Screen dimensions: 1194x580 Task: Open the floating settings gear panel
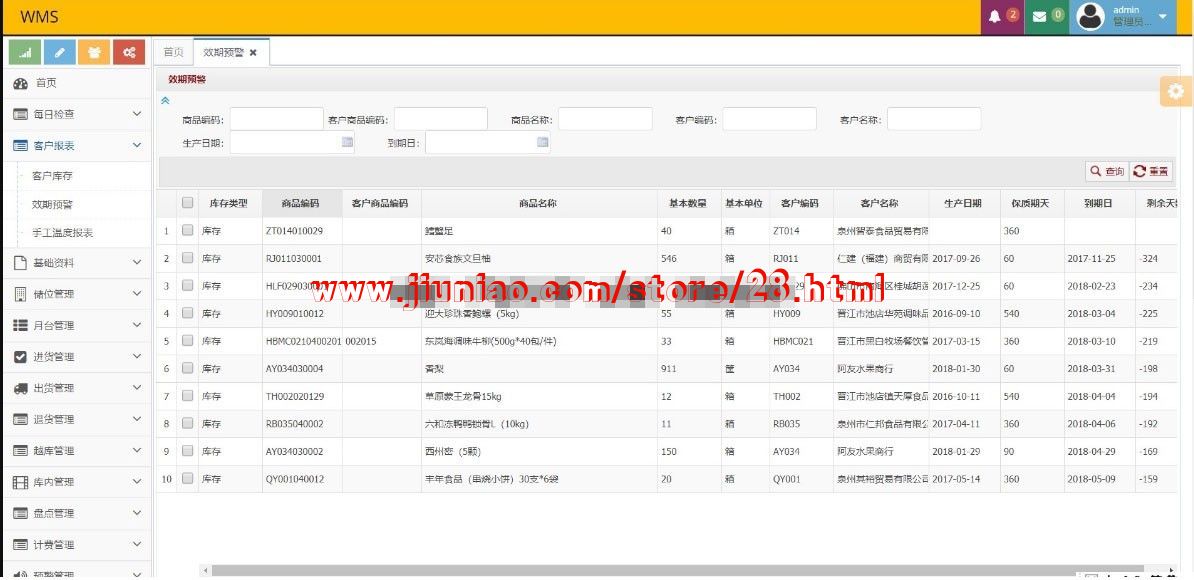click(x=1176, y=91)
